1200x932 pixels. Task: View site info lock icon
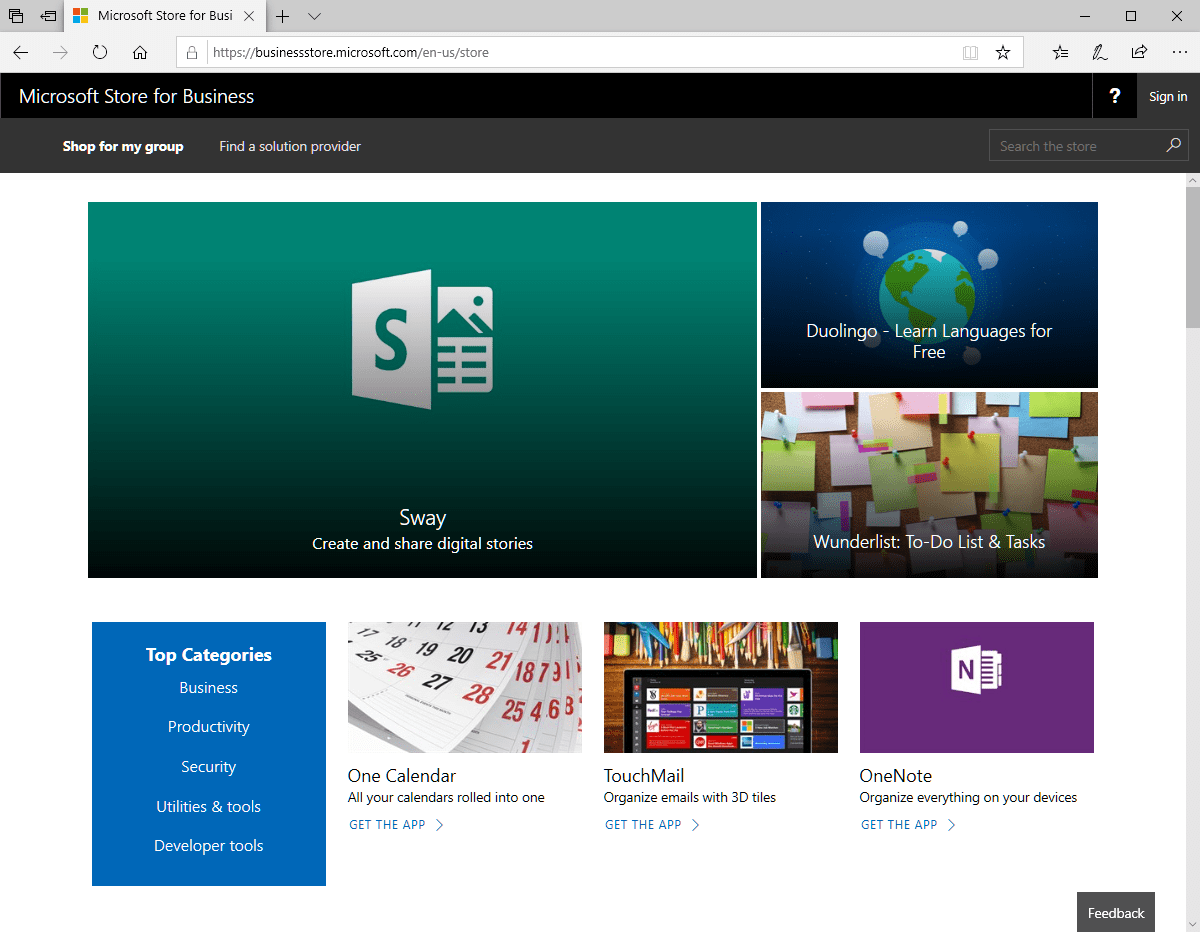click(x=193, y=53)
